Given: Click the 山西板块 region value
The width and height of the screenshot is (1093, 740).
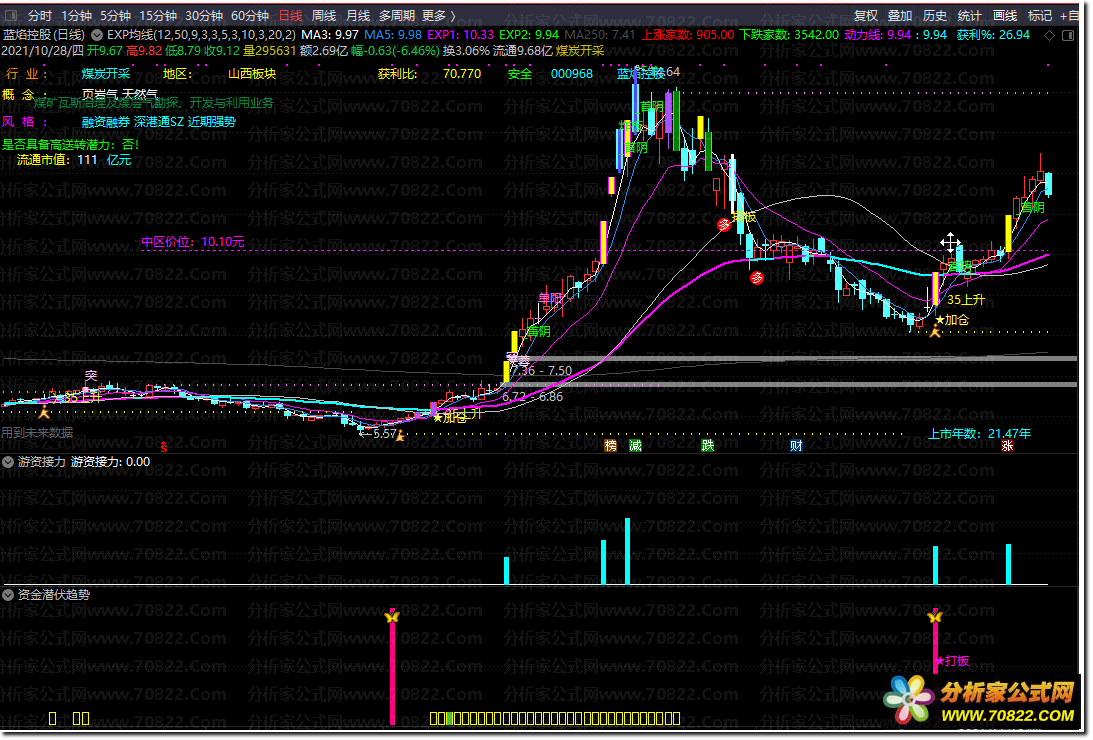Looking at the screenshot, I should coord(252,74).
